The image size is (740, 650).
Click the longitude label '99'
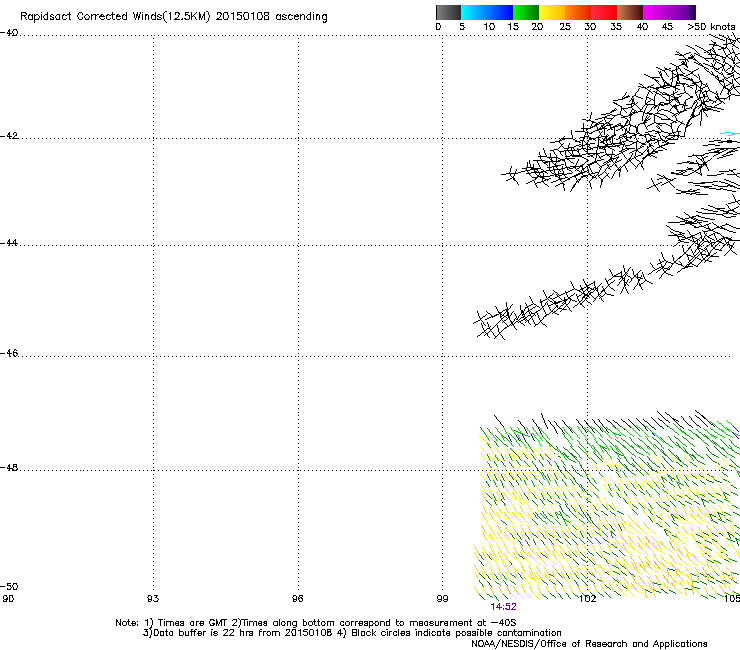click(442, 599)
